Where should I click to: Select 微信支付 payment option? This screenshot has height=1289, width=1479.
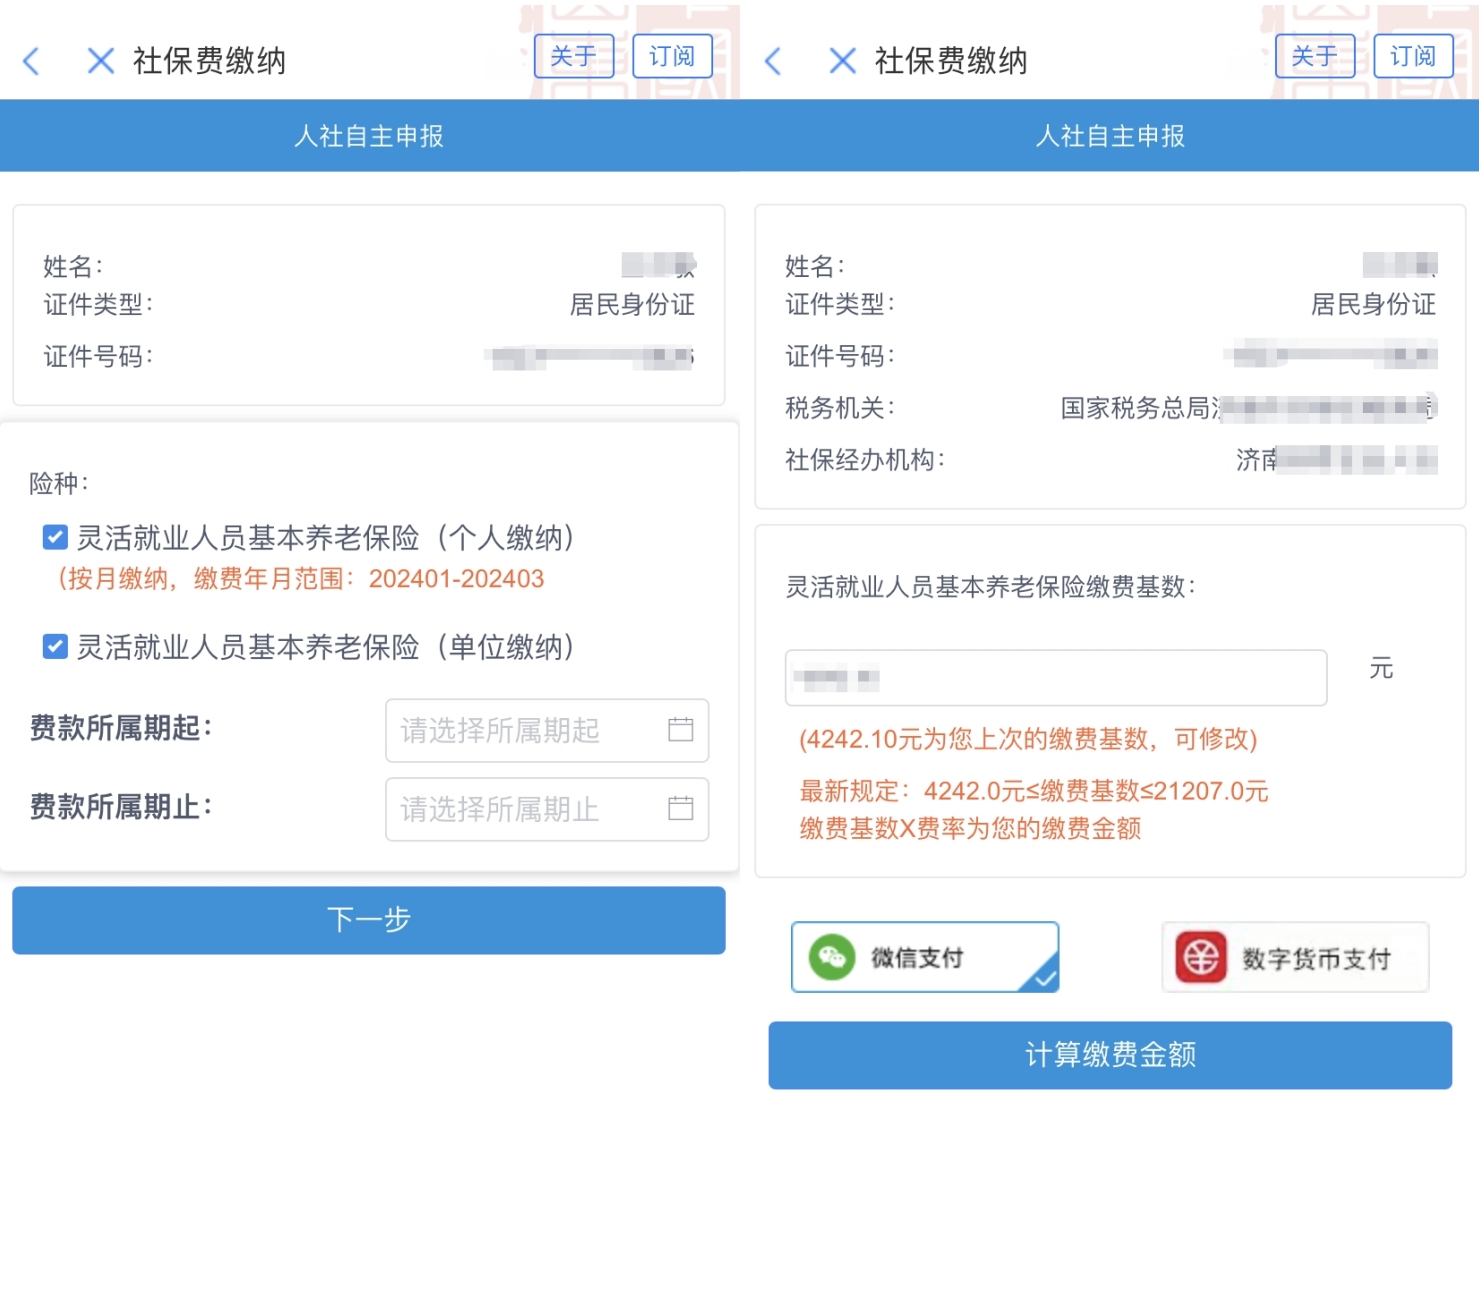click(x=924, y=957)
